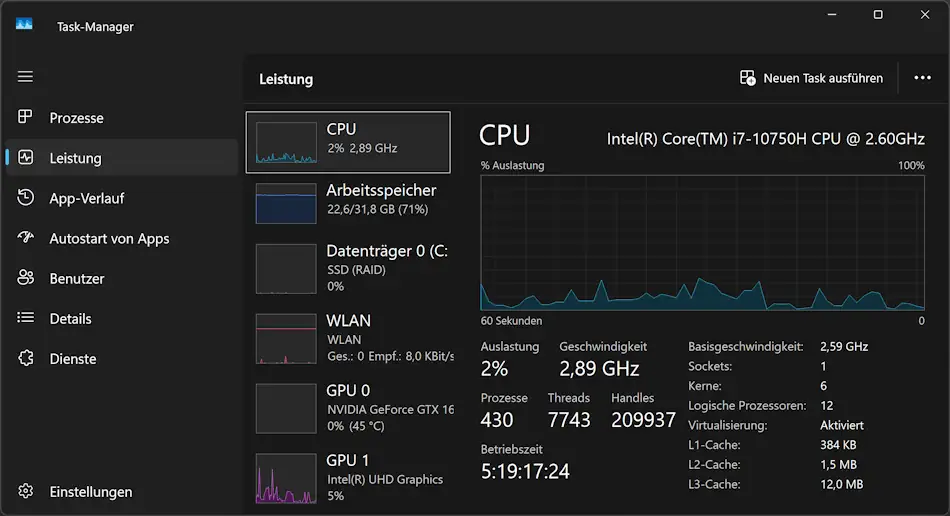Click the Task-Manager app icon in title bar
Image resolution: width=950 pixels, height=516 pixels.
click(24, 25)
